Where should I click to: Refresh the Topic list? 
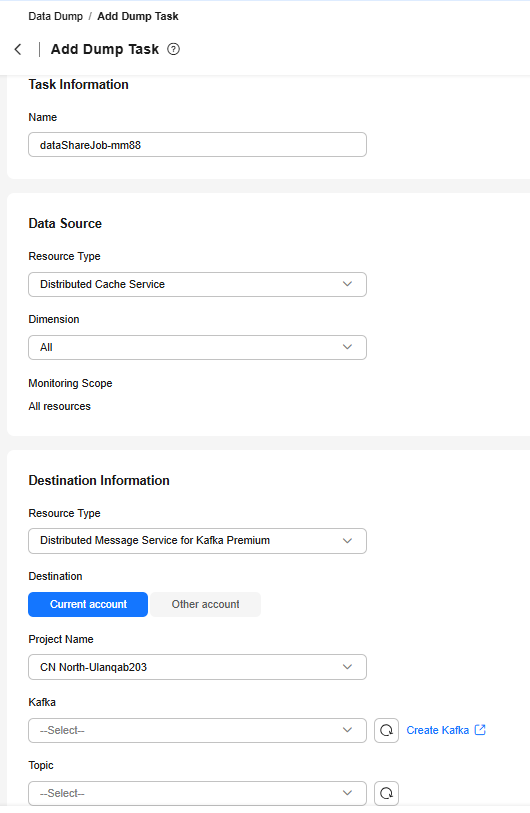click(x=386, y=793)
